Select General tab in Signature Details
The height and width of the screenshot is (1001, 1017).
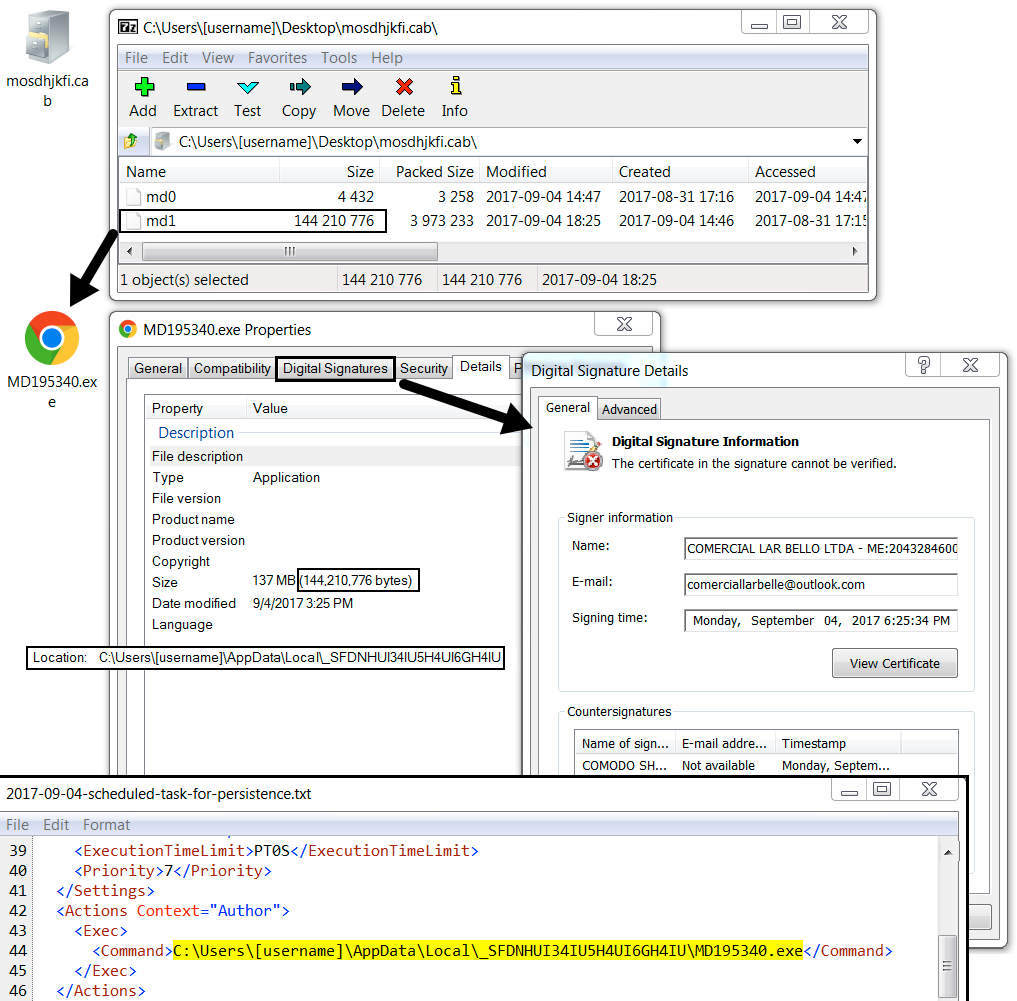click(568, 407)
